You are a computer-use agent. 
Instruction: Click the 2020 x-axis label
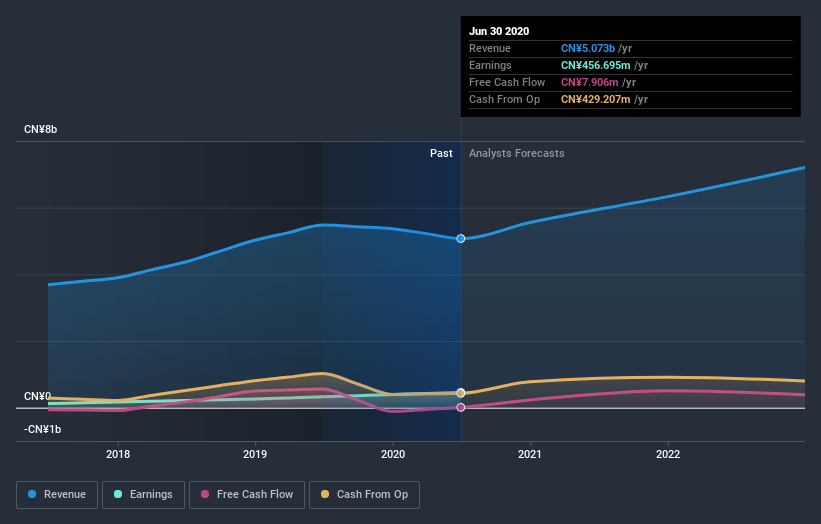[x=393, y=454]
